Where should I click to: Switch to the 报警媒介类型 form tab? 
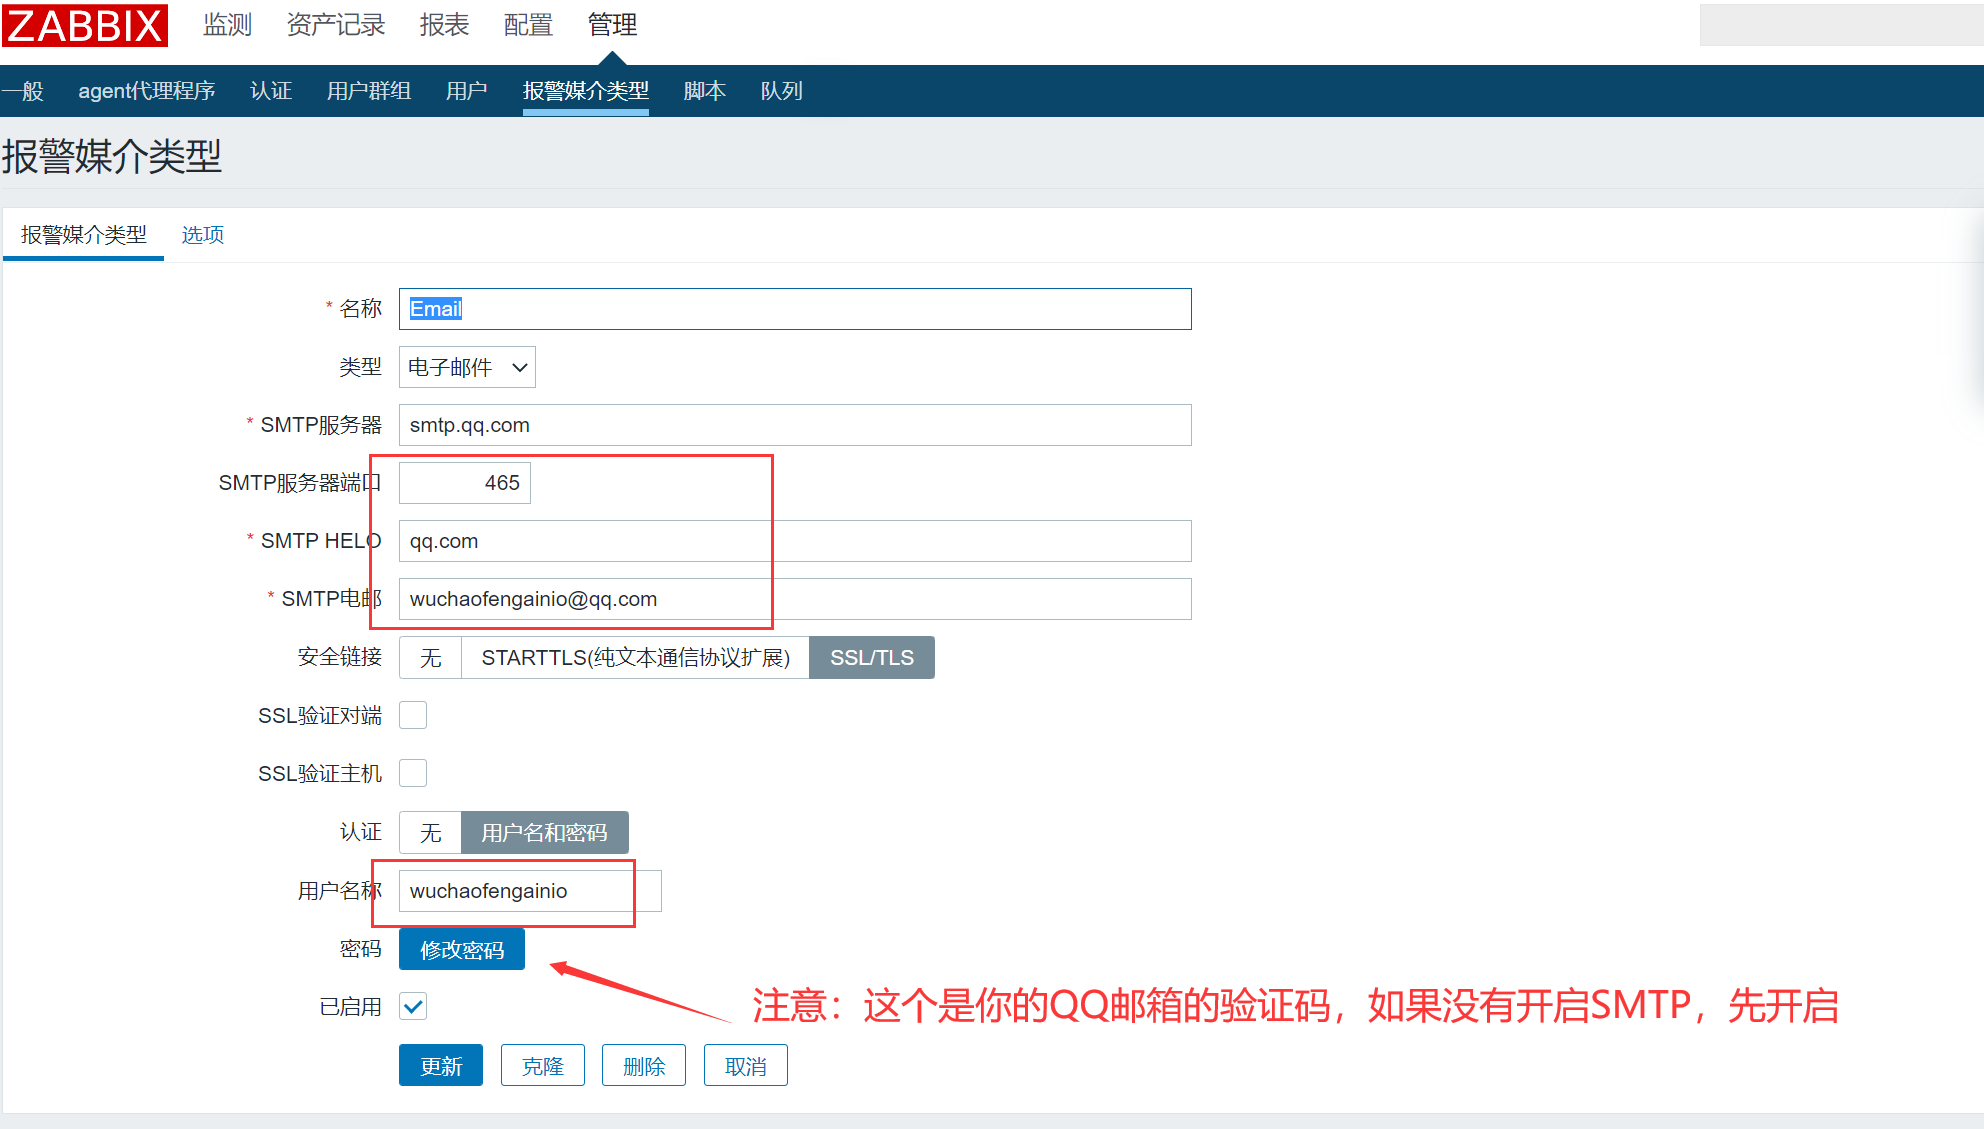click(x=84, y=235)
